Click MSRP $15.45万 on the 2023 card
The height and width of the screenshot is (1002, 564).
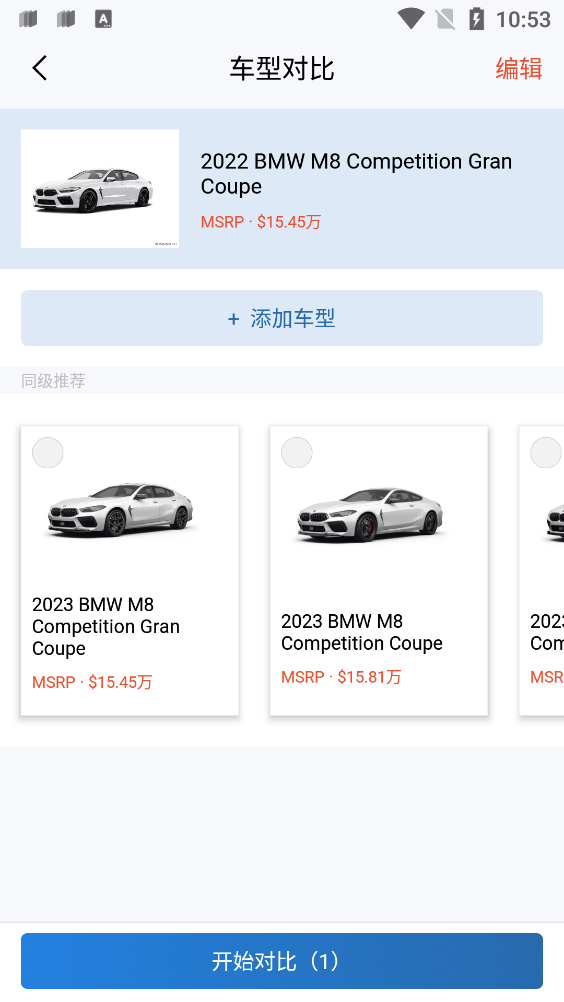[92, 682]
